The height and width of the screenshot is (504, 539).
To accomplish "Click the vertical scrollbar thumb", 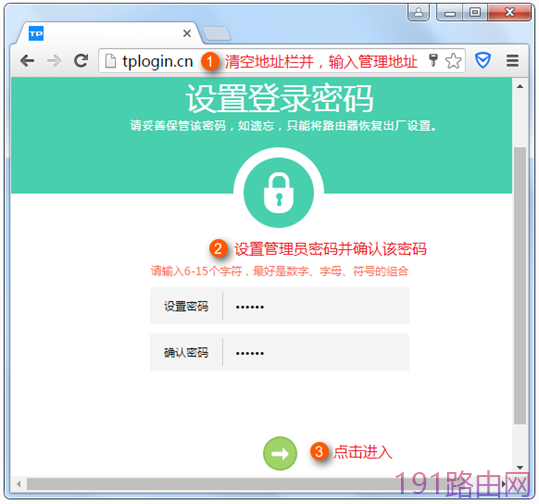I will [520, 285].
